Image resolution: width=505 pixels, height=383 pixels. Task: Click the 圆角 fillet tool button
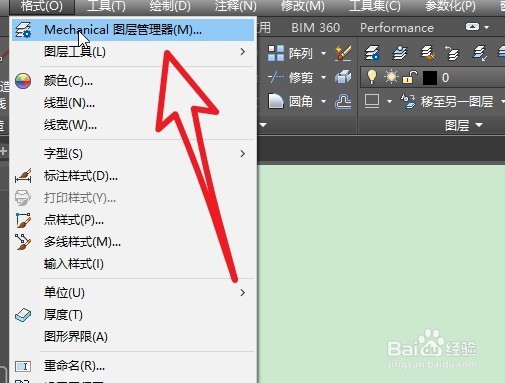[x=290, y=101]
